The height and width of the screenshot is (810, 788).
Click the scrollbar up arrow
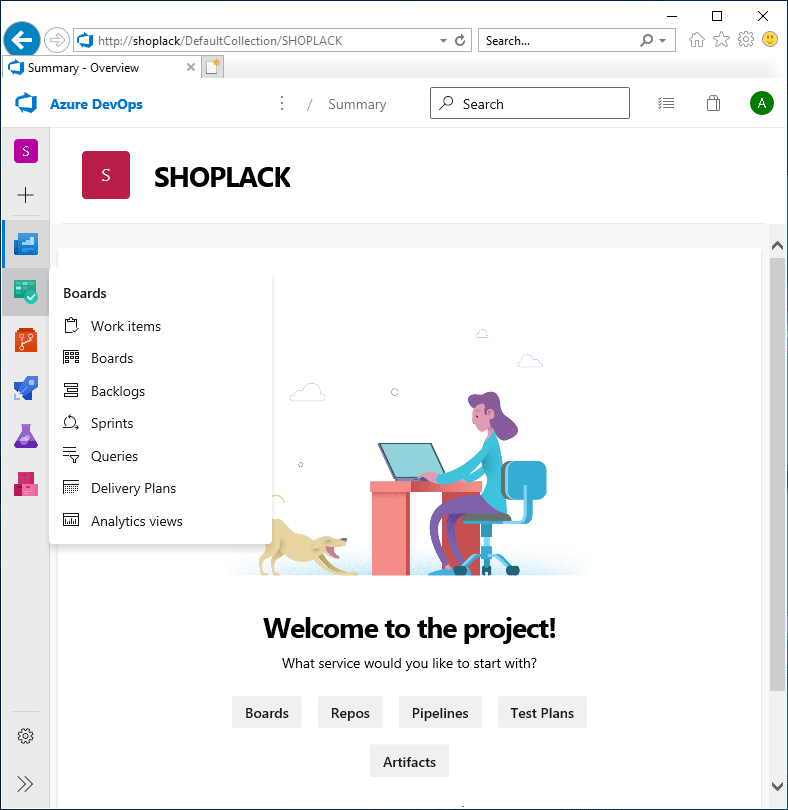[777, 245]
